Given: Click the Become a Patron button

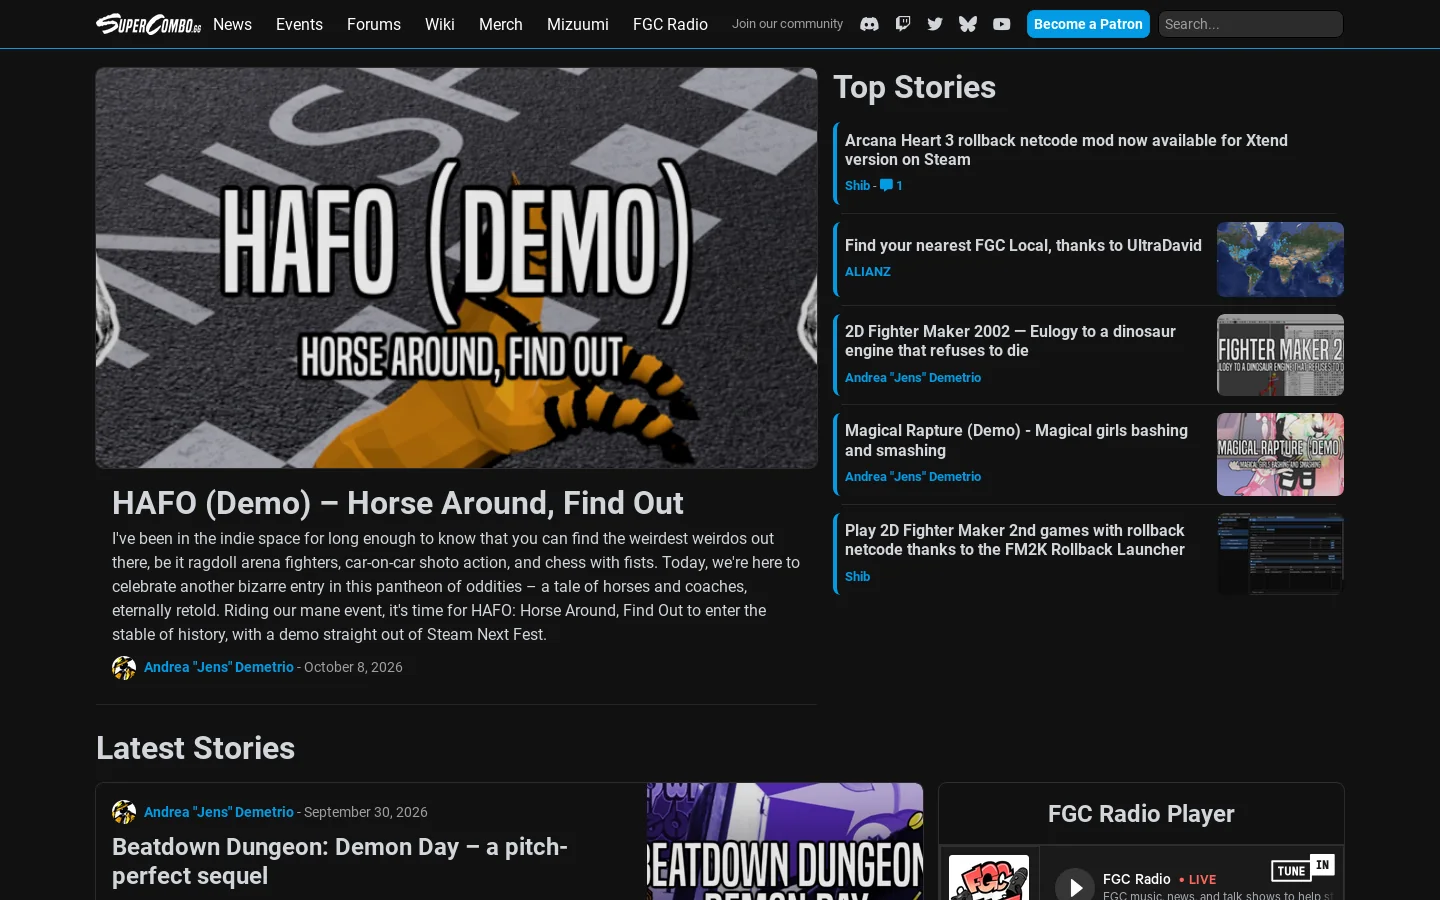Looking at the screenshot, I should click(x=1088, y=24).
